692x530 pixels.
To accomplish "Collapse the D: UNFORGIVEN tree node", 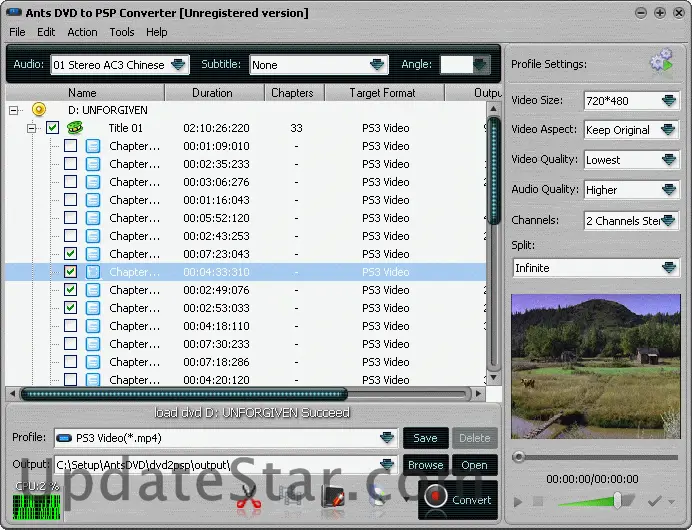I will 13,110.
